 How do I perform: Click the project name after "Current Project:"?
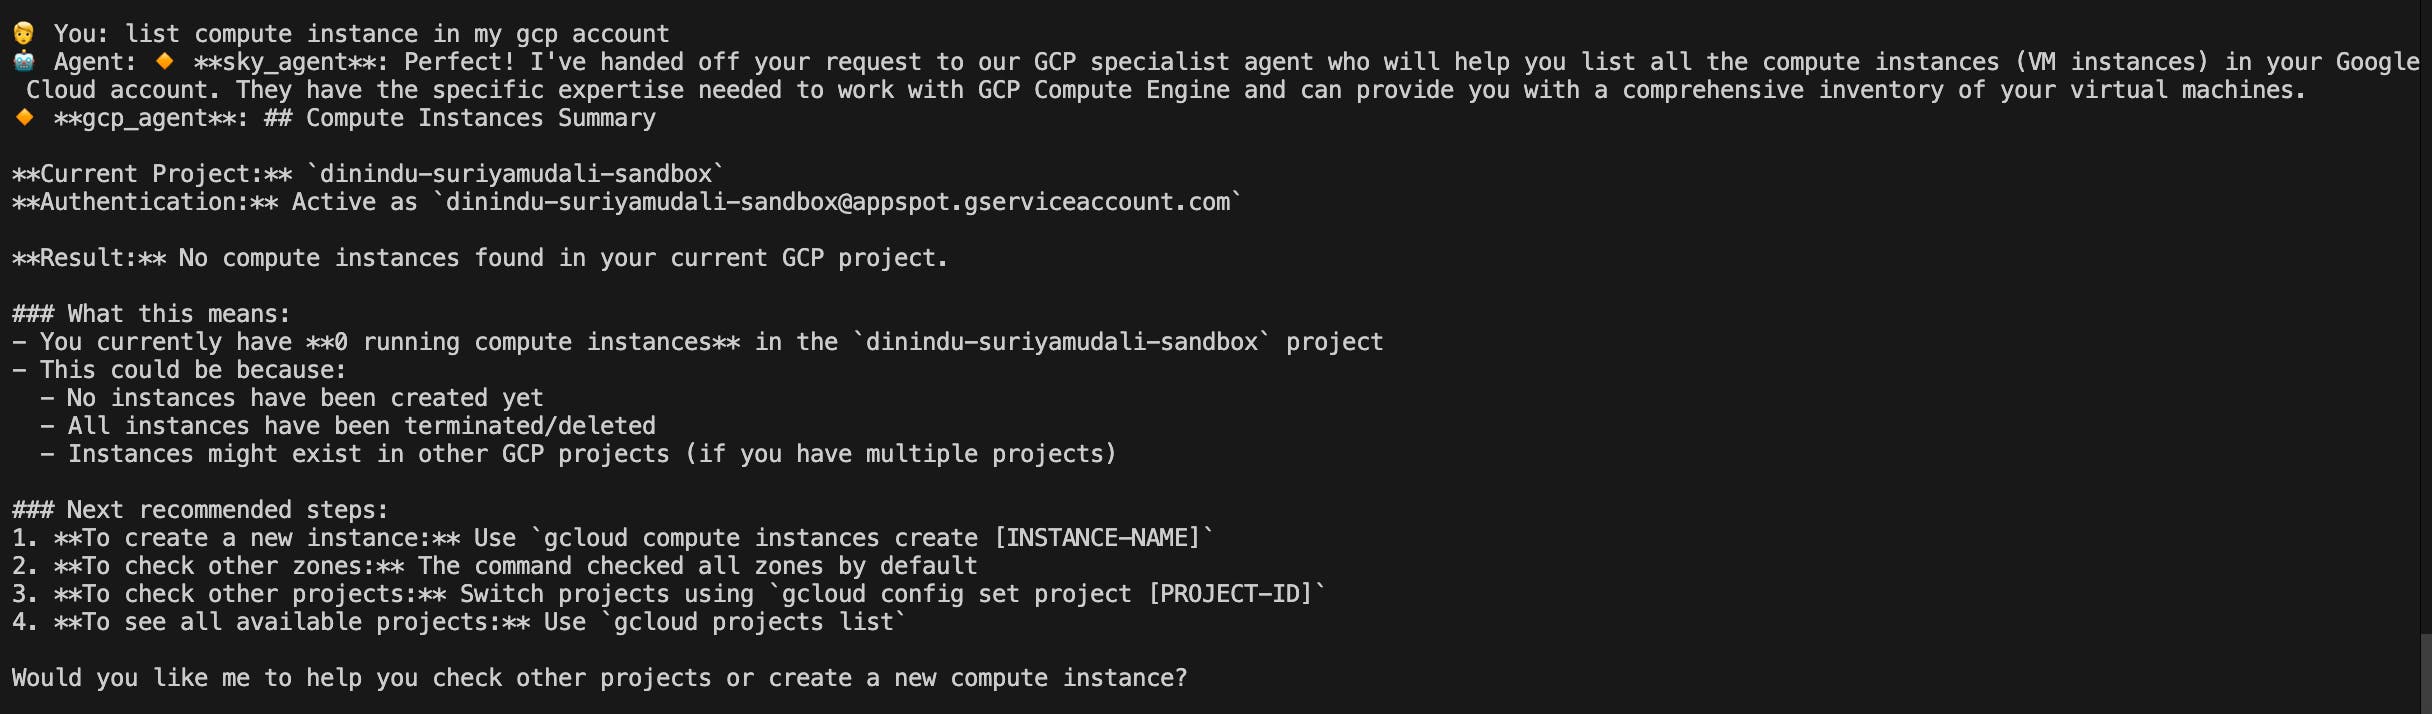point(515,174)
